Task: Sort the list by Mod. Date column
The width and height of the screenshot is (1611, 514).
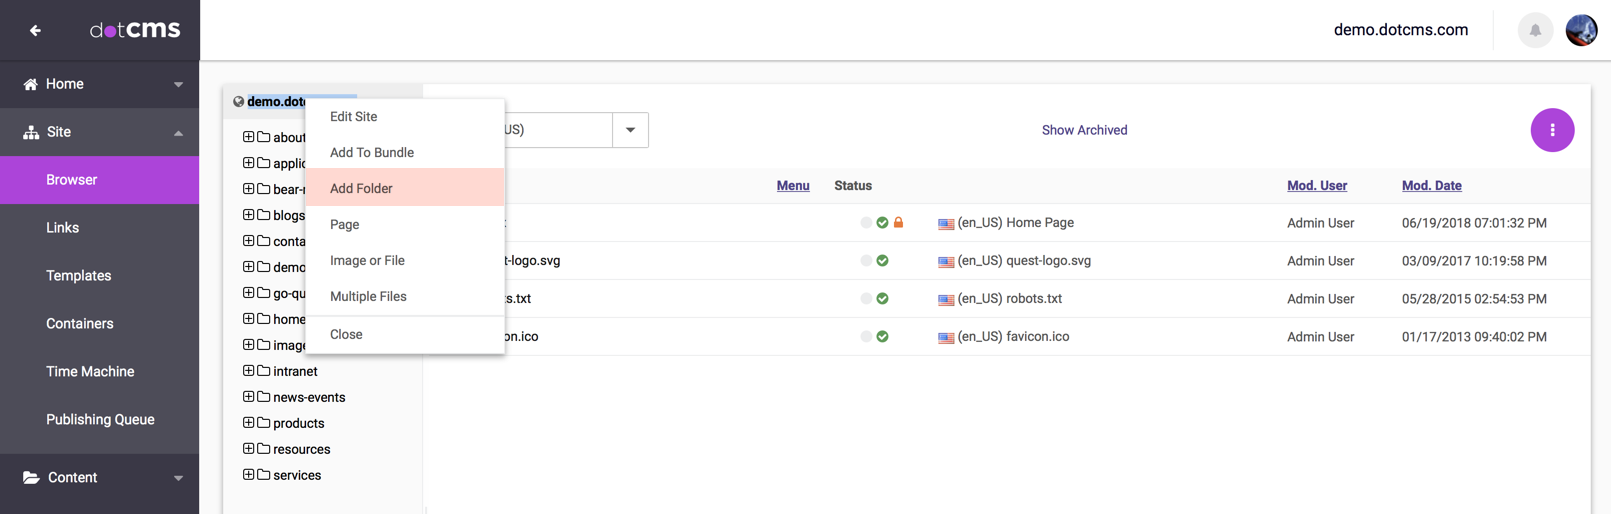Action: coord(1431,186)
